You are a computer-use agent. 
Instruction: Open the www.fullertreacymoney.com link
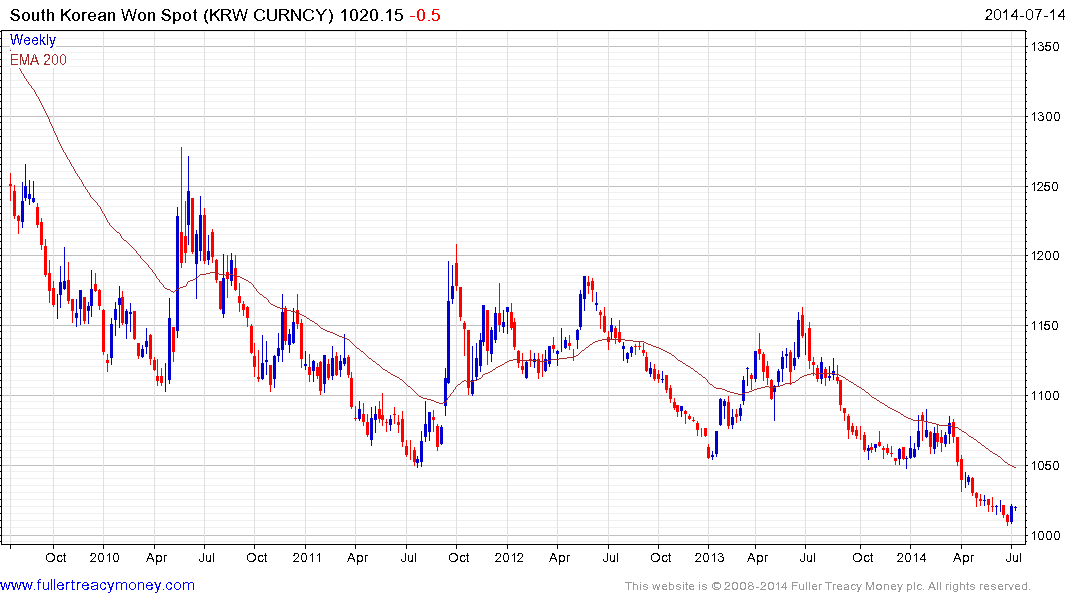pos(97,585)
